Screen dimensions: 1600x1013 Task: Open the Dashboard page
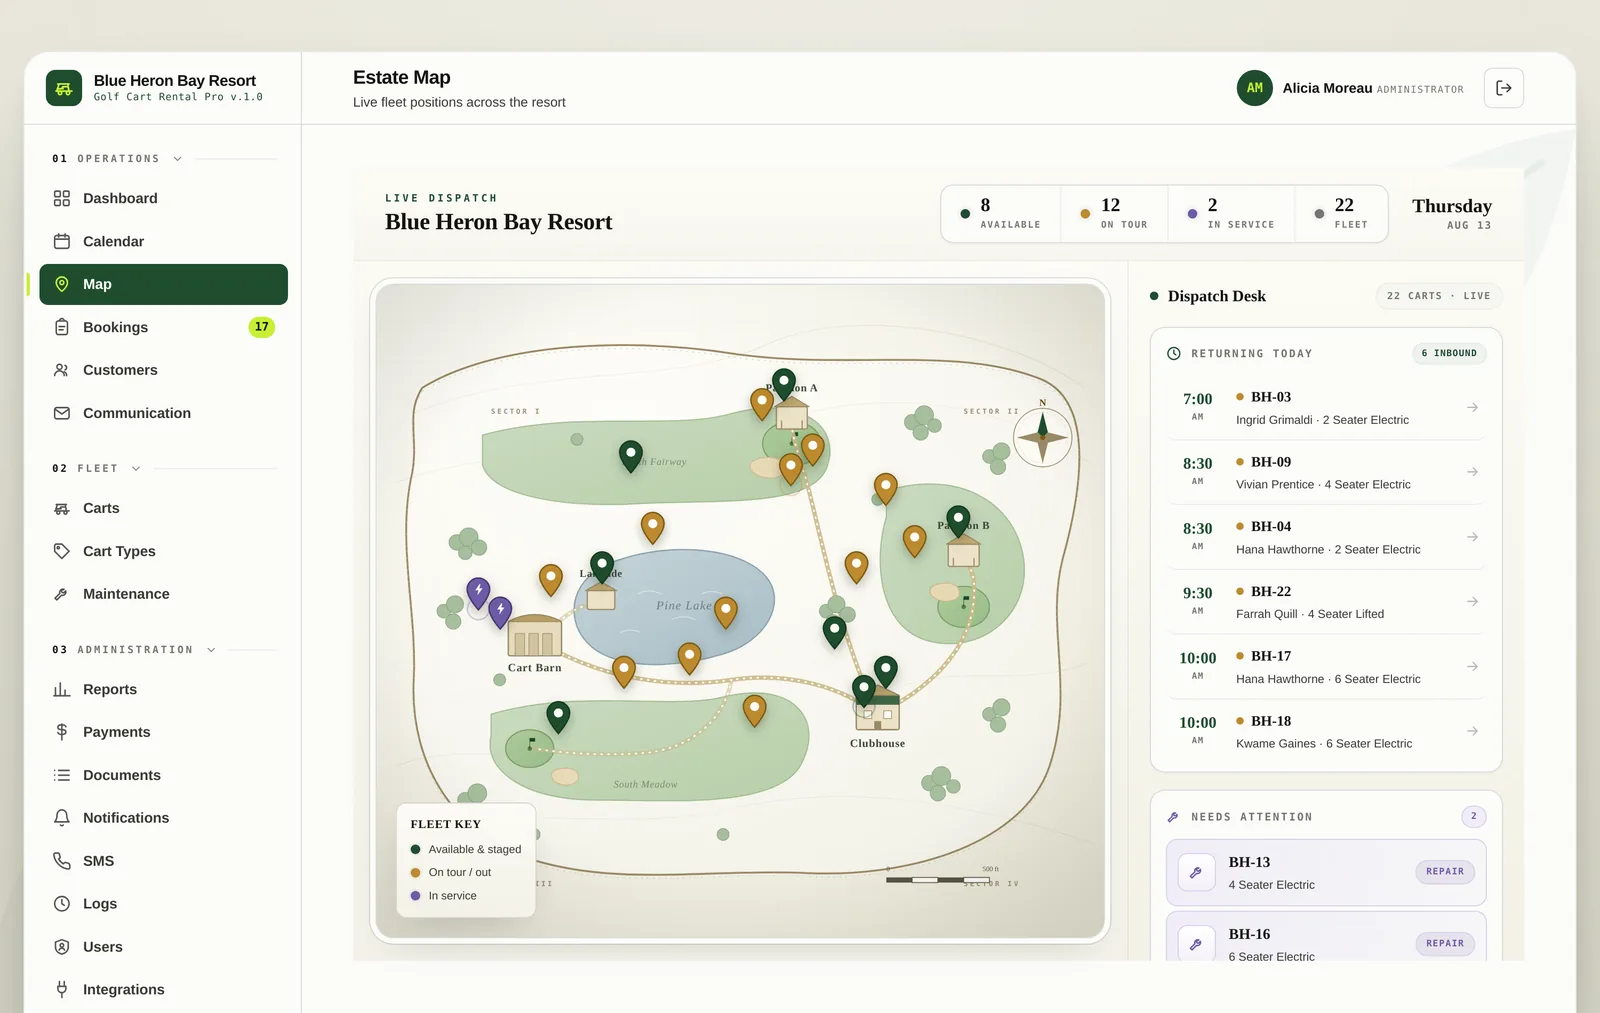click(163, 198)
